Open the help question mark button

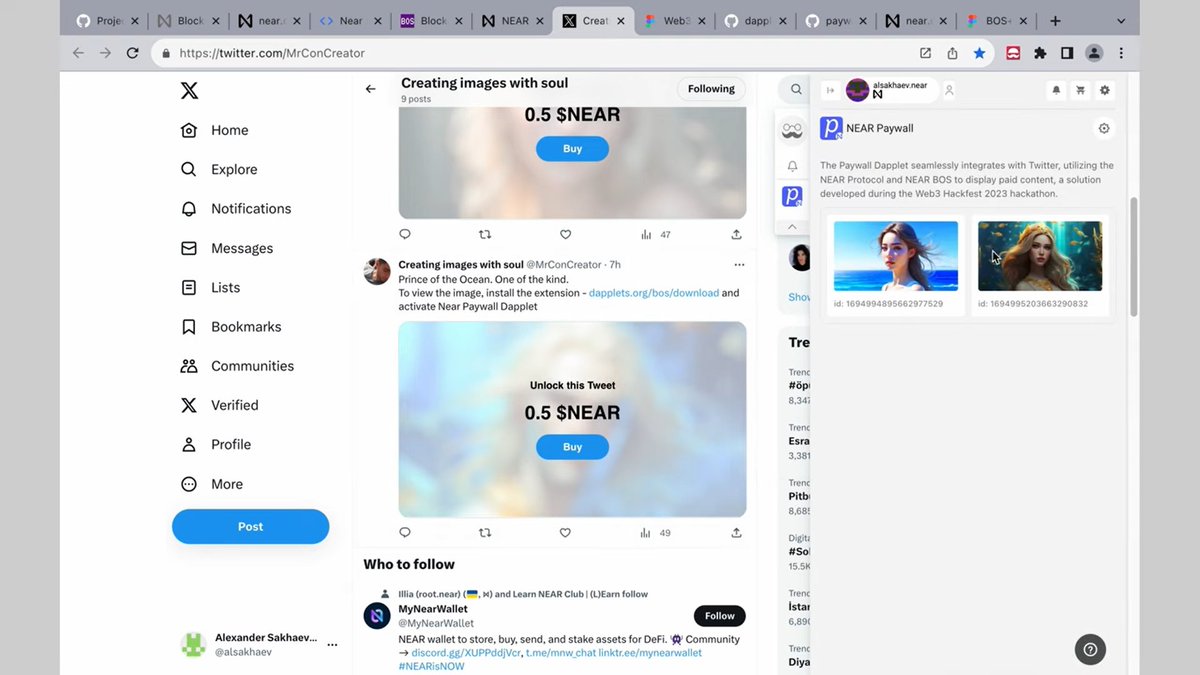[x=1090, y=649]
